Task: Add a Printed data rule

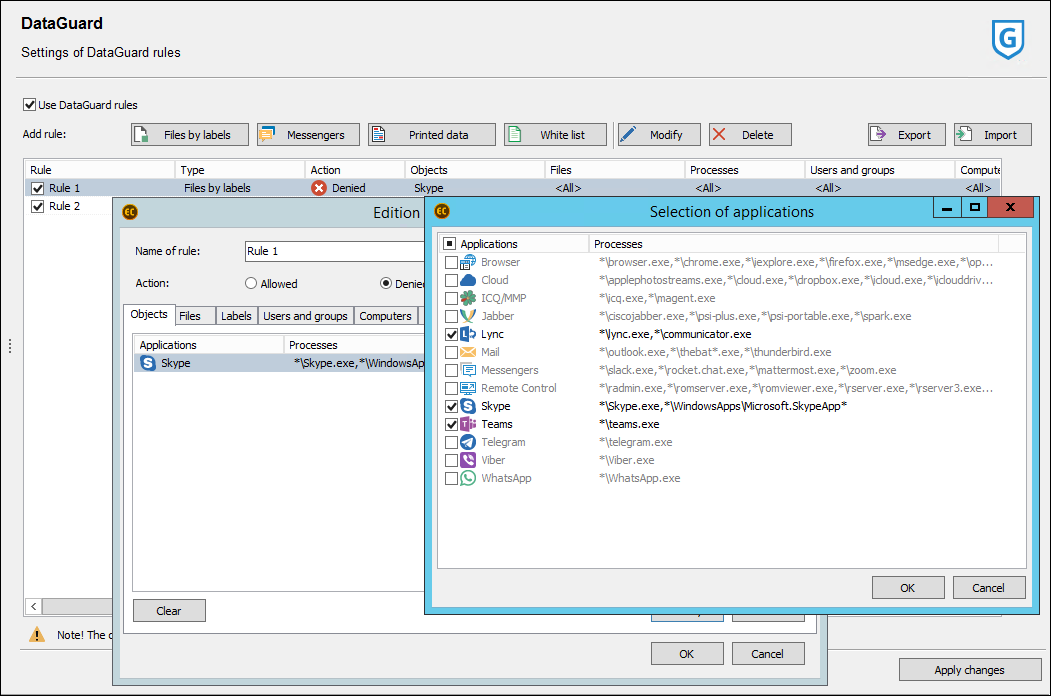Action: (432, 135)
